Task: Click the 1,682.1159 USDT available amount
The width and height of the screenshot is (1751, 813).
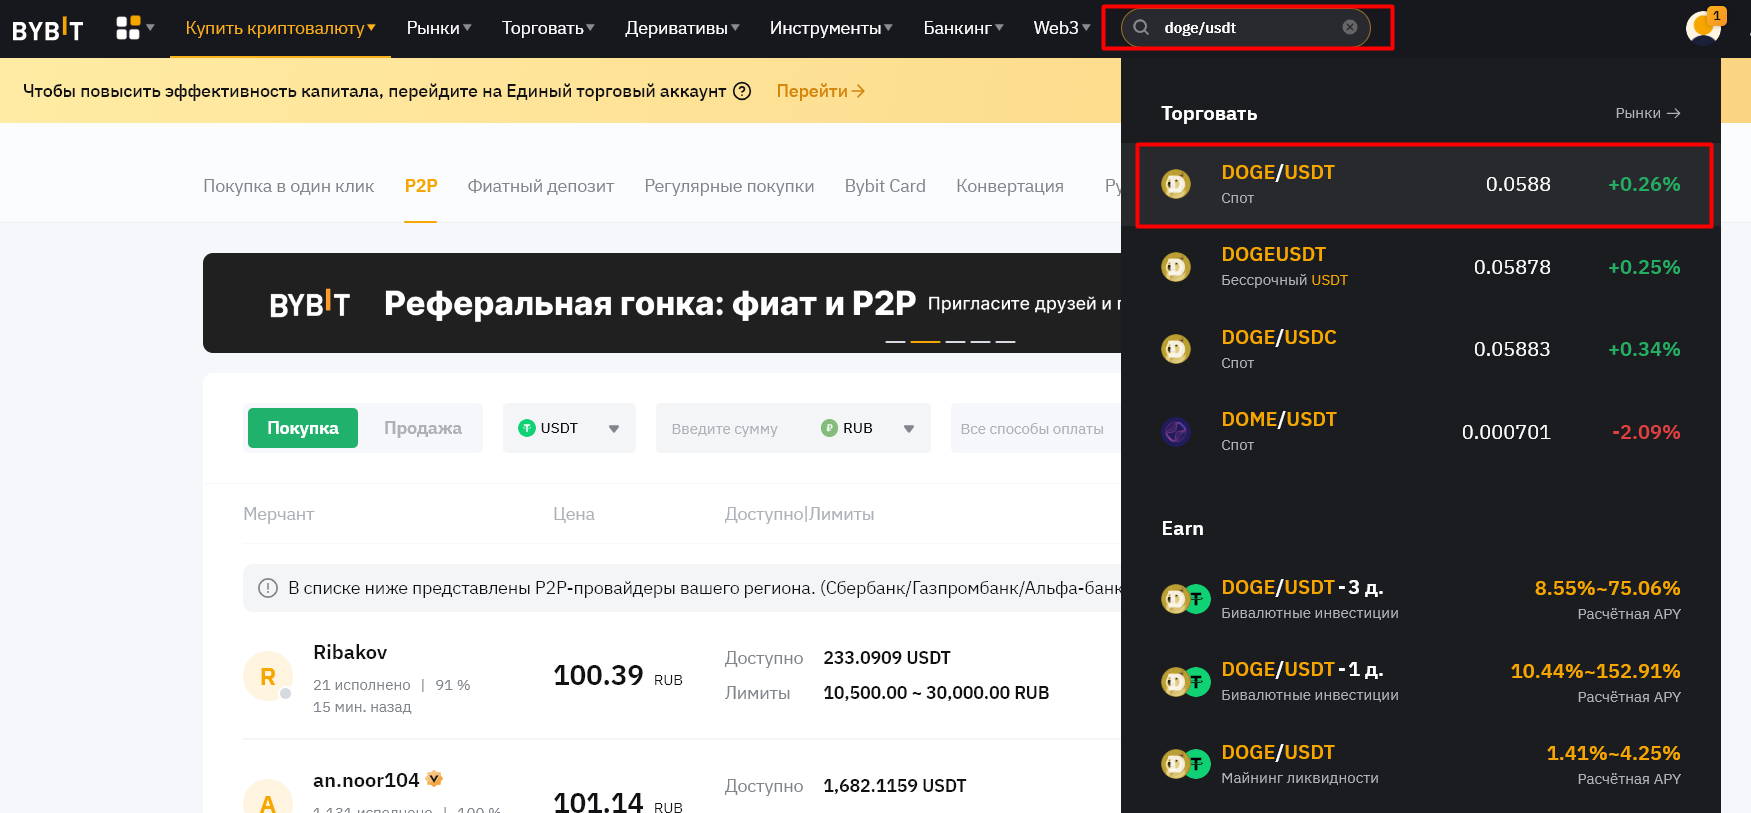Action: tap(895, 786)
